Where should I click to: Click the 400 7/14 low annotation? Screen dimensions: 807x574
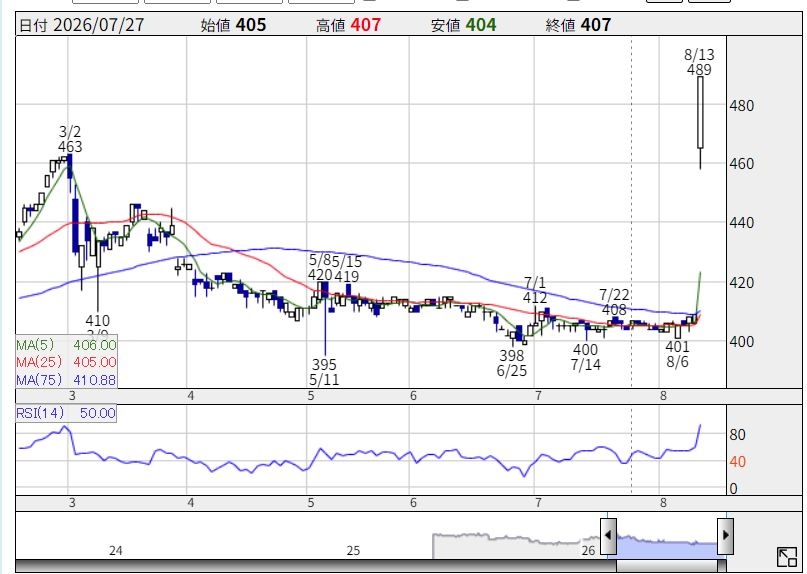click(586, 357)
